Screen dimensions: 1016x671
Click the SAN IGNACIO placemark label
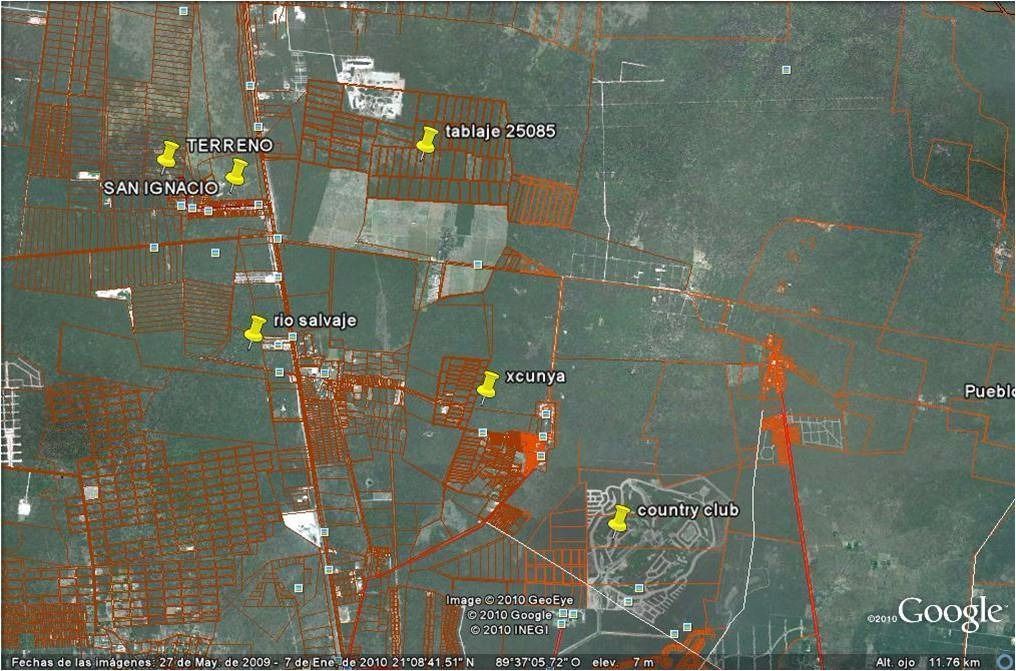160,188
